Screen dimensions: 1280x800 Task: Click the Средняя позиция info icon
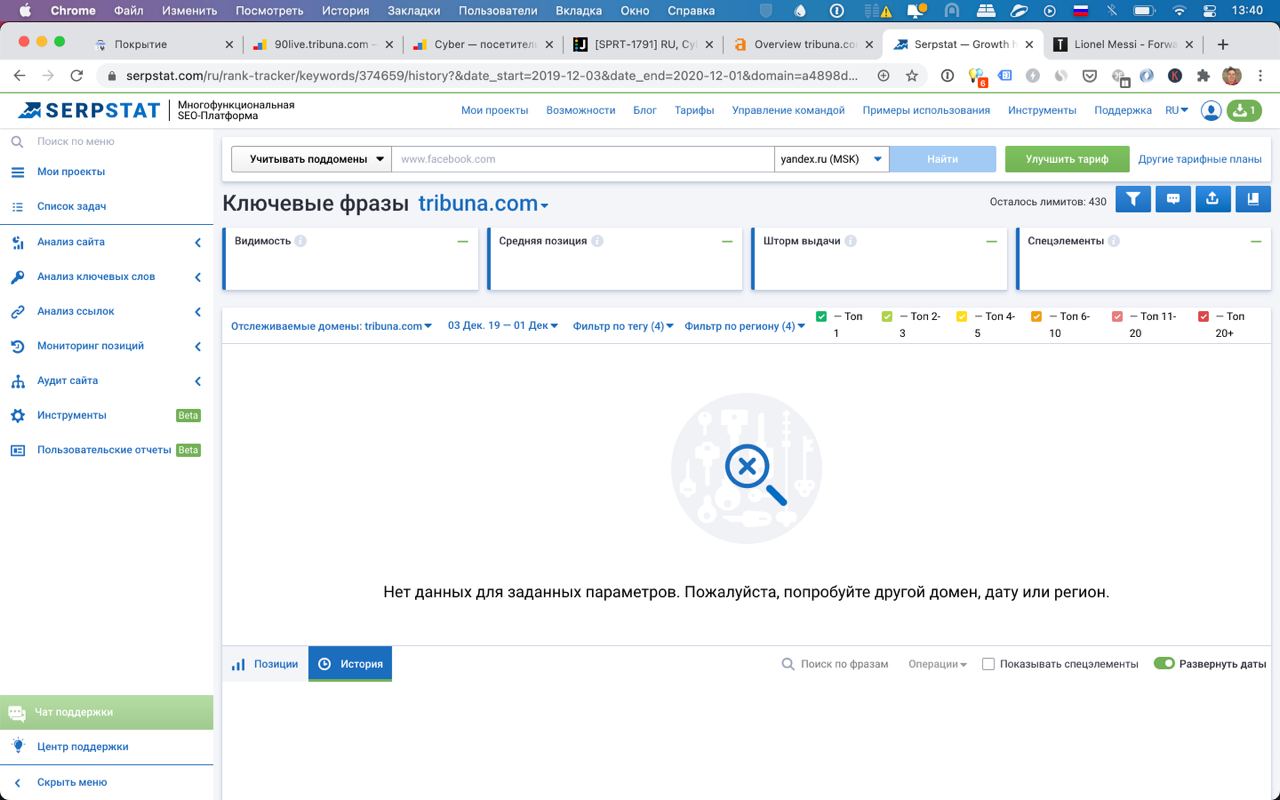tap(597, 241)
